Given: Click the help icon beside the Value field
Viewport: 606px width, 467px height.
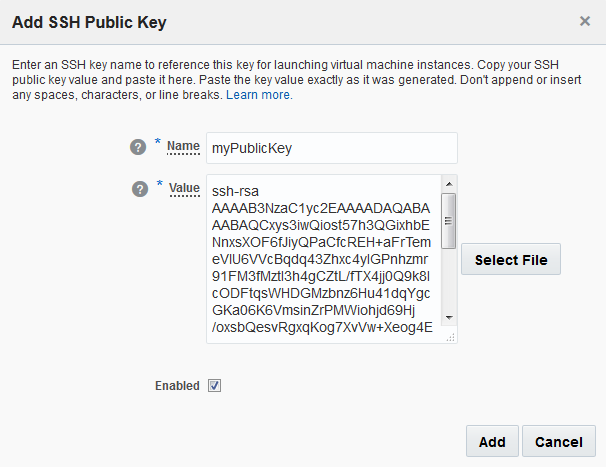Looking at the screenshot, I should (139, 188).
